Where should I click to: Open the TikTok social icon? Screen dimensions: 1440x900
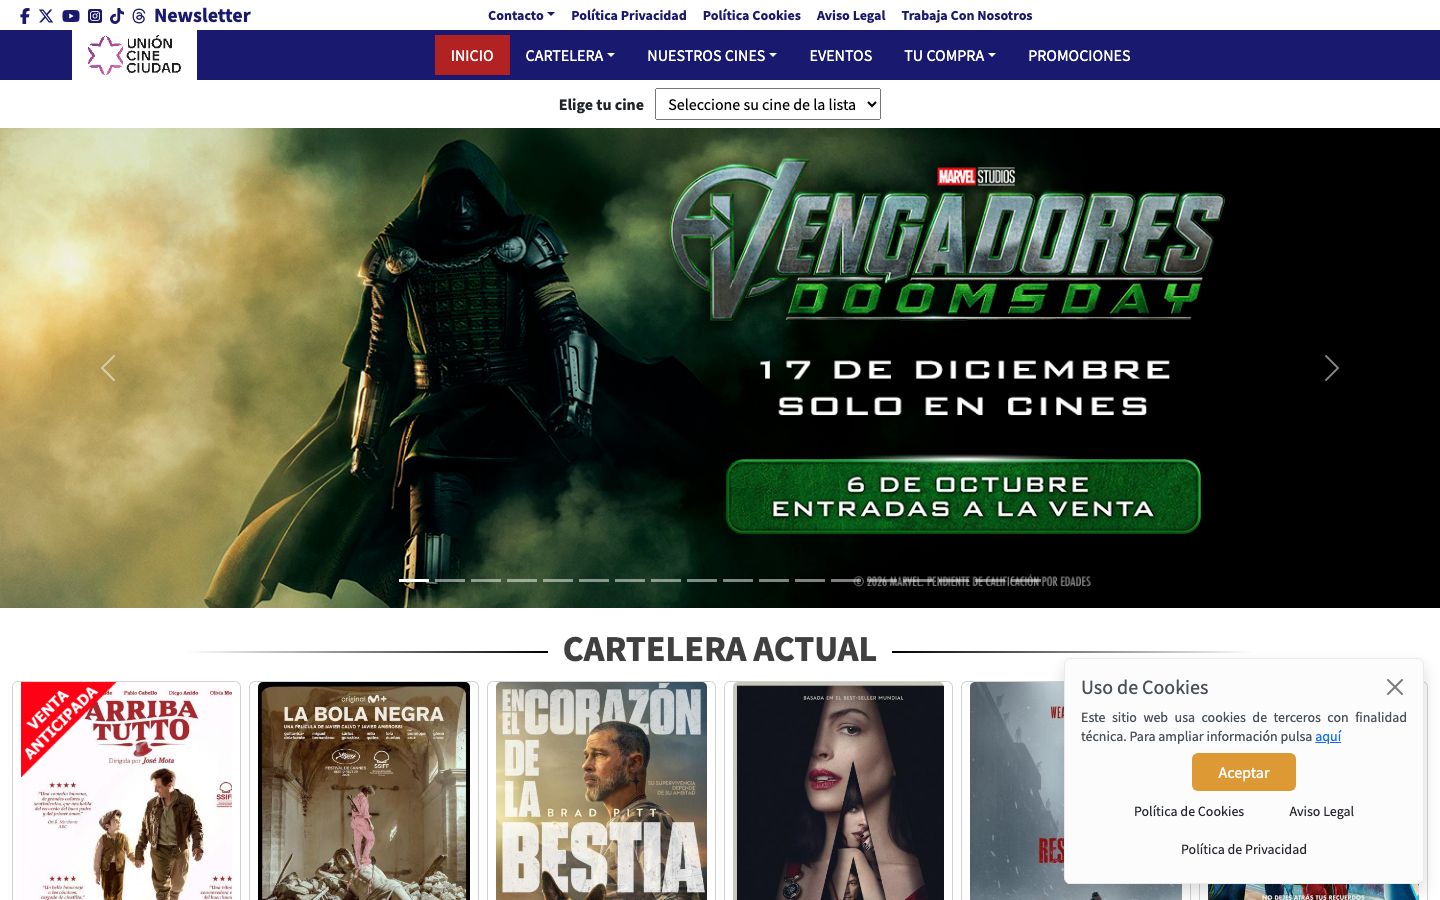point(117,16)
